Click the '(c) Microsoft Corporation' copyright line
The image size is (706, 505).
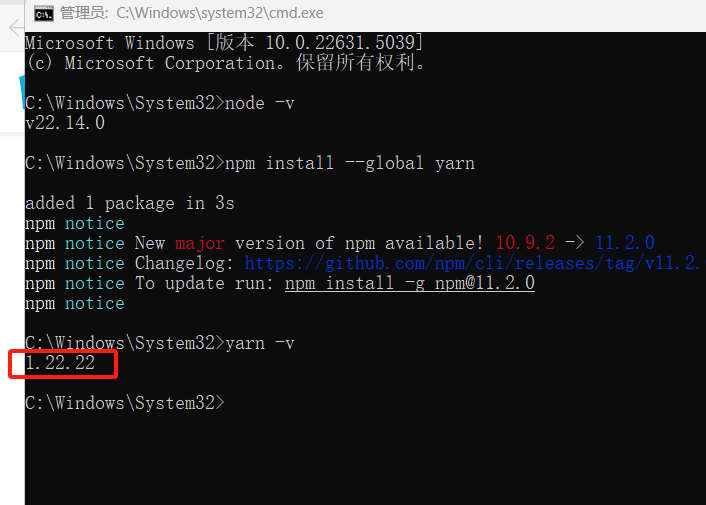point(225,63)
